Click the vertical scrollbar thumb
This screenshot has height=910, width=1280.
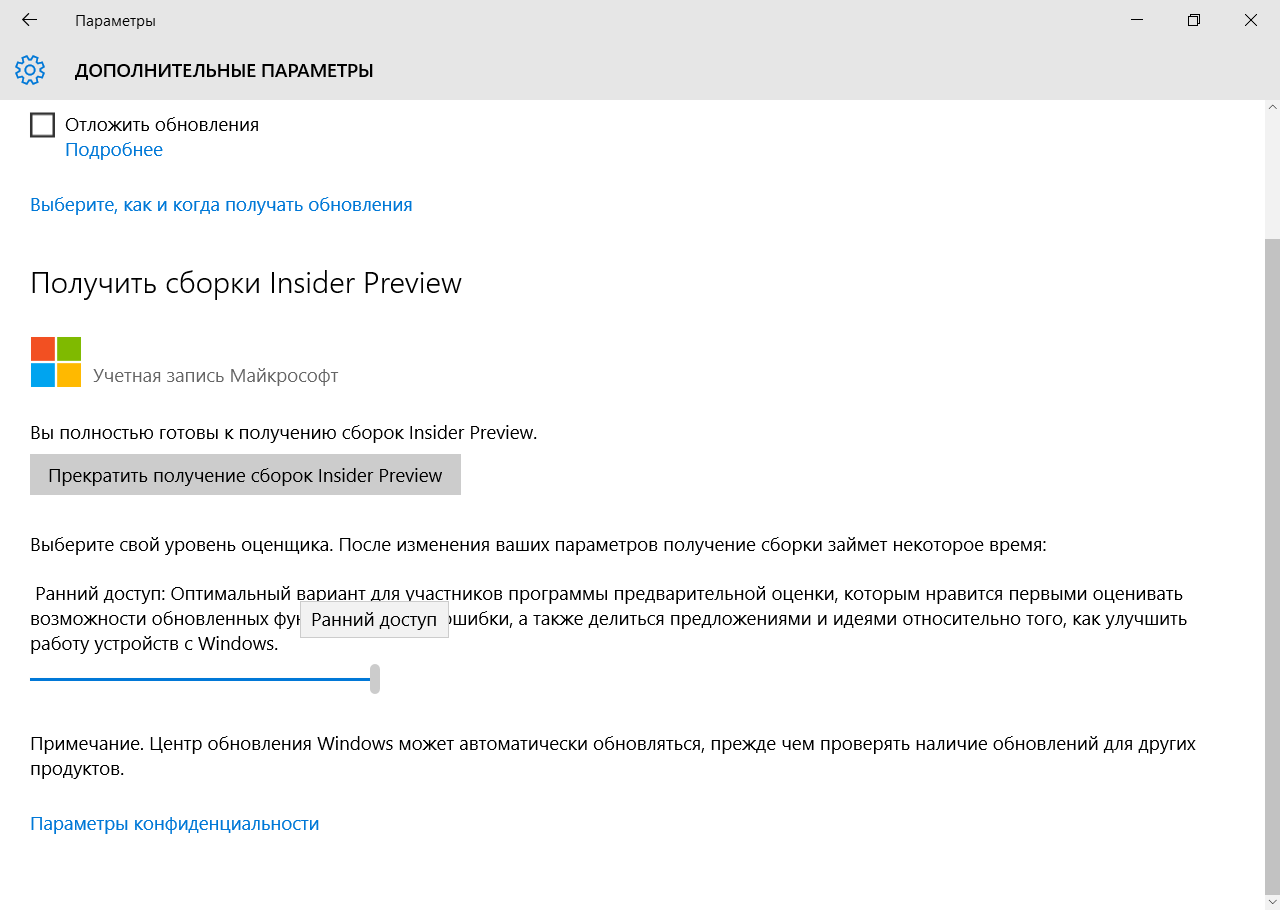tap(1272, 560)
